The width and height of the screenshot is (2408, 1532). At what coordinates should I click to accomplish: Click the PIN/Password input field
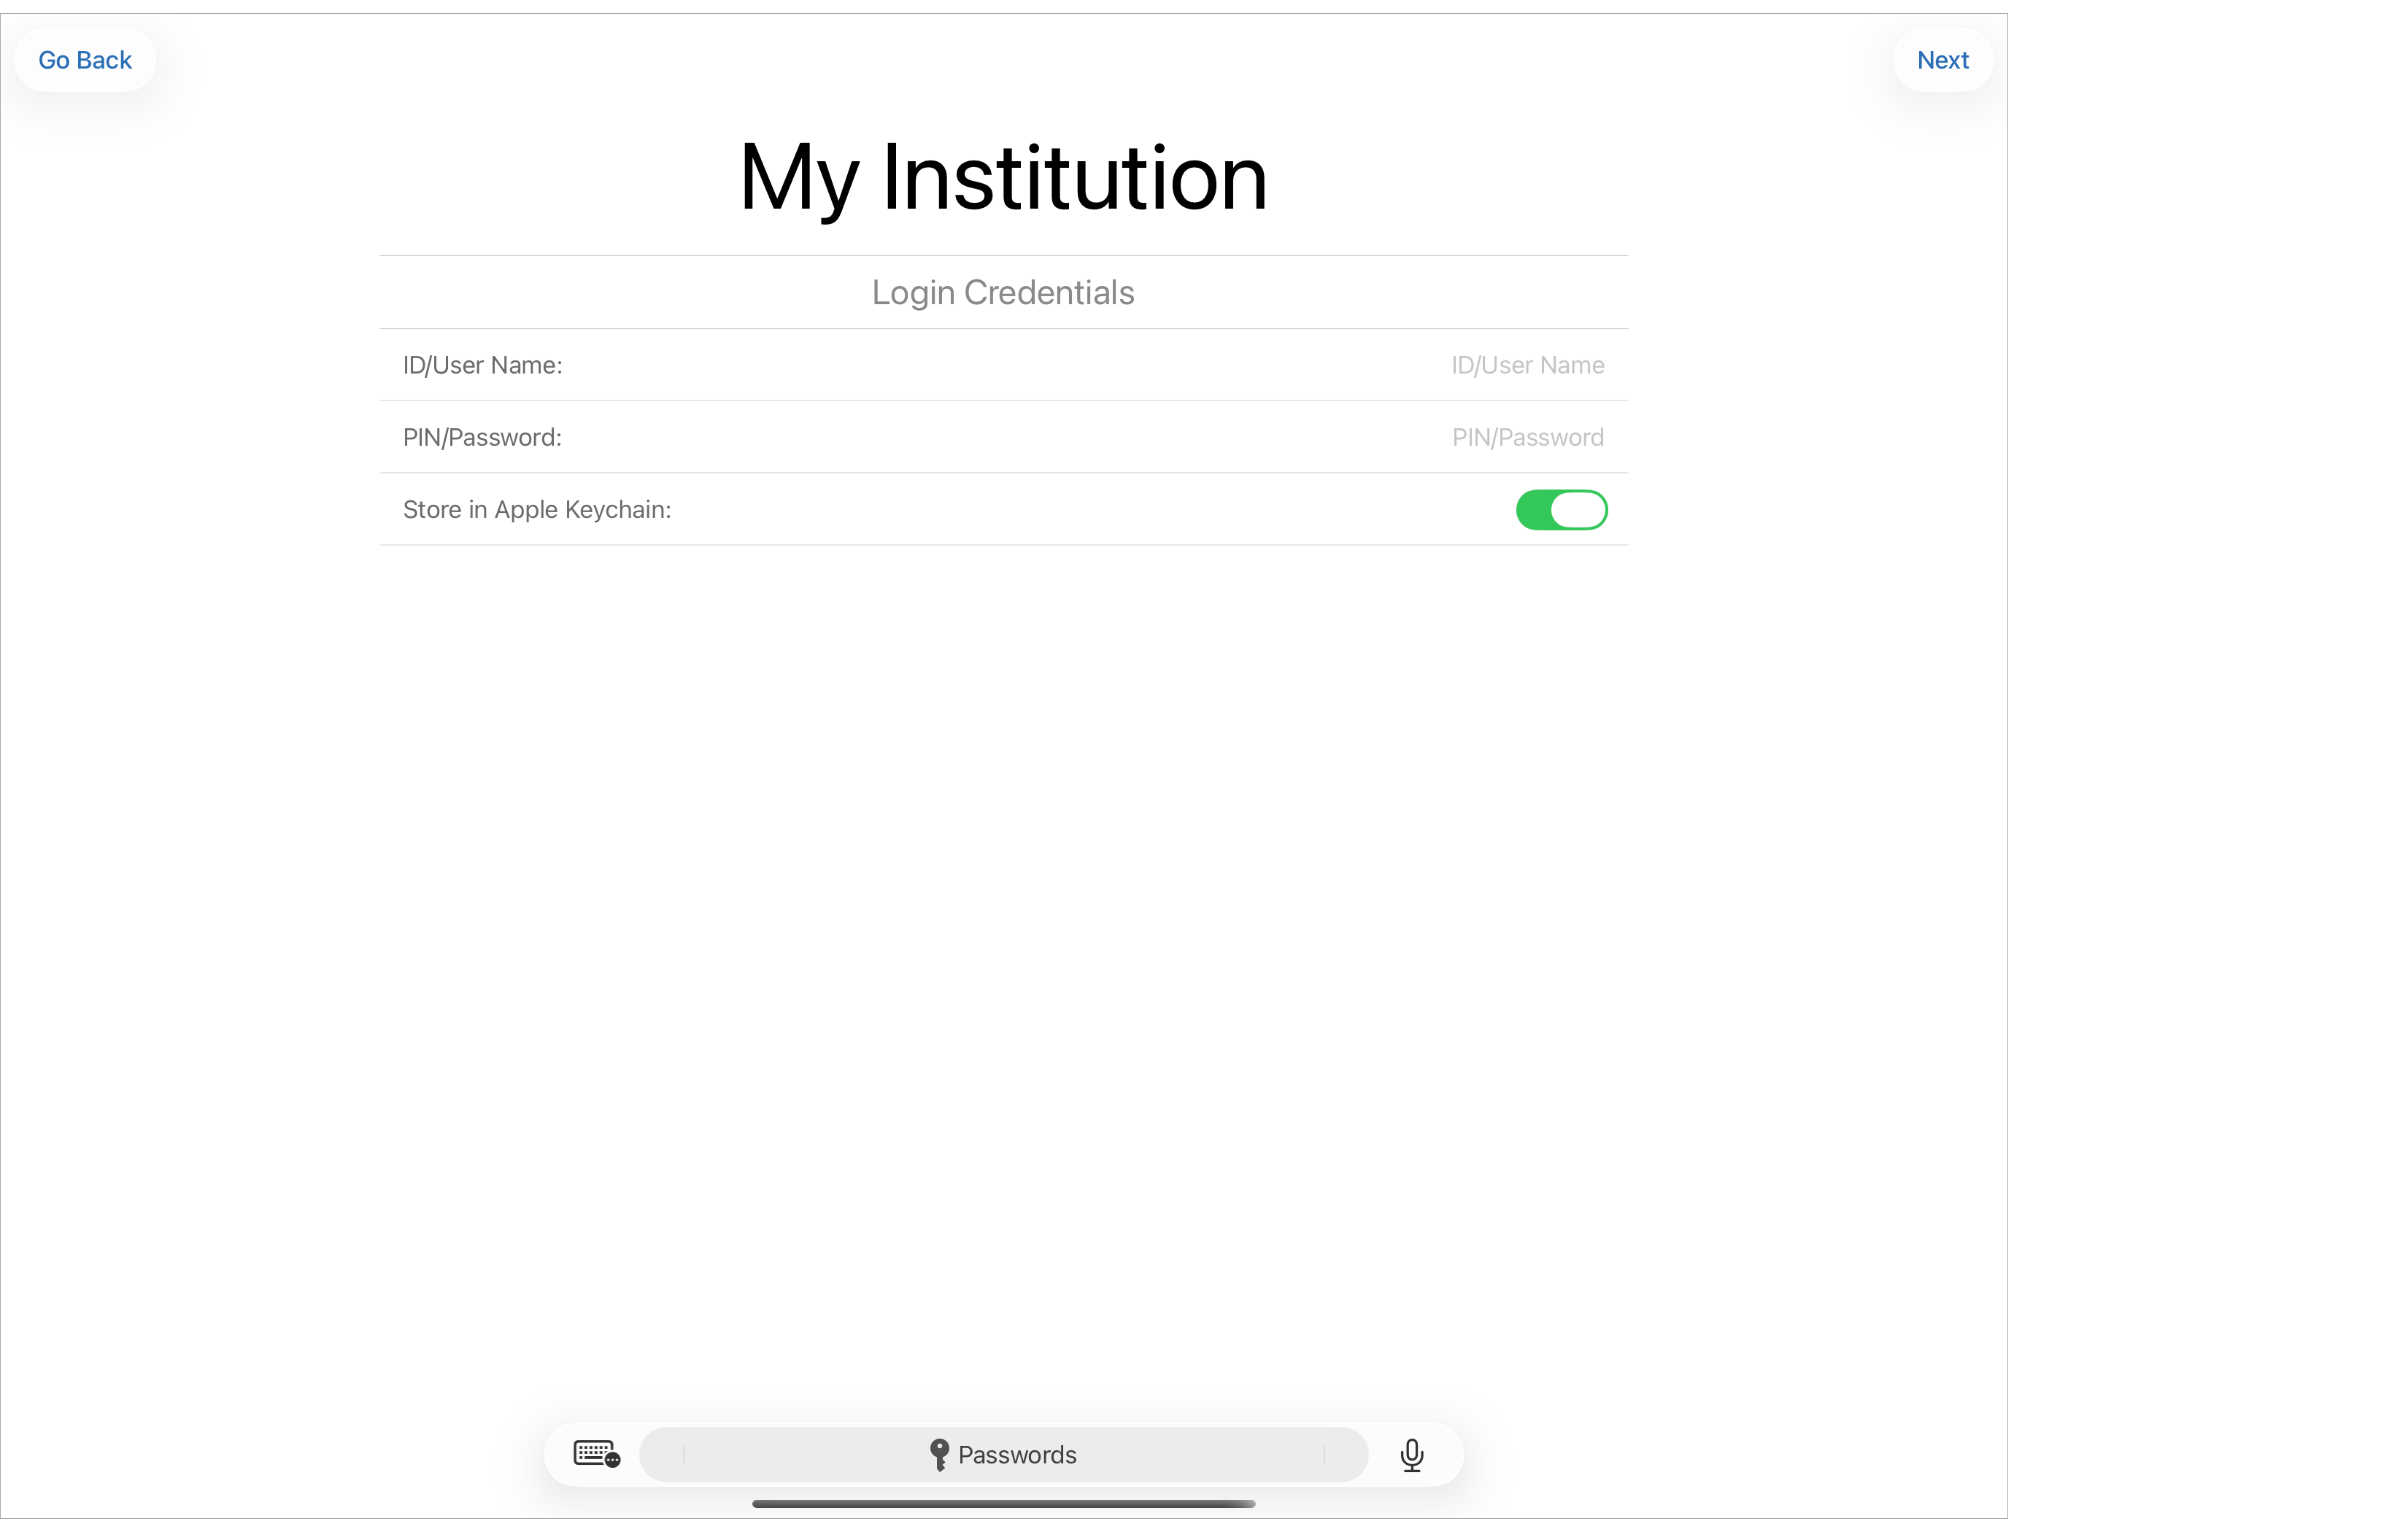[x=1200, y=437]
